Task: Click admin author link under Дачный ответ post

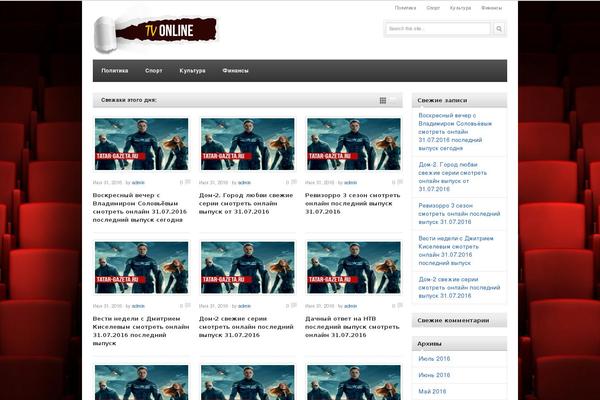Action: pos(351,306)
